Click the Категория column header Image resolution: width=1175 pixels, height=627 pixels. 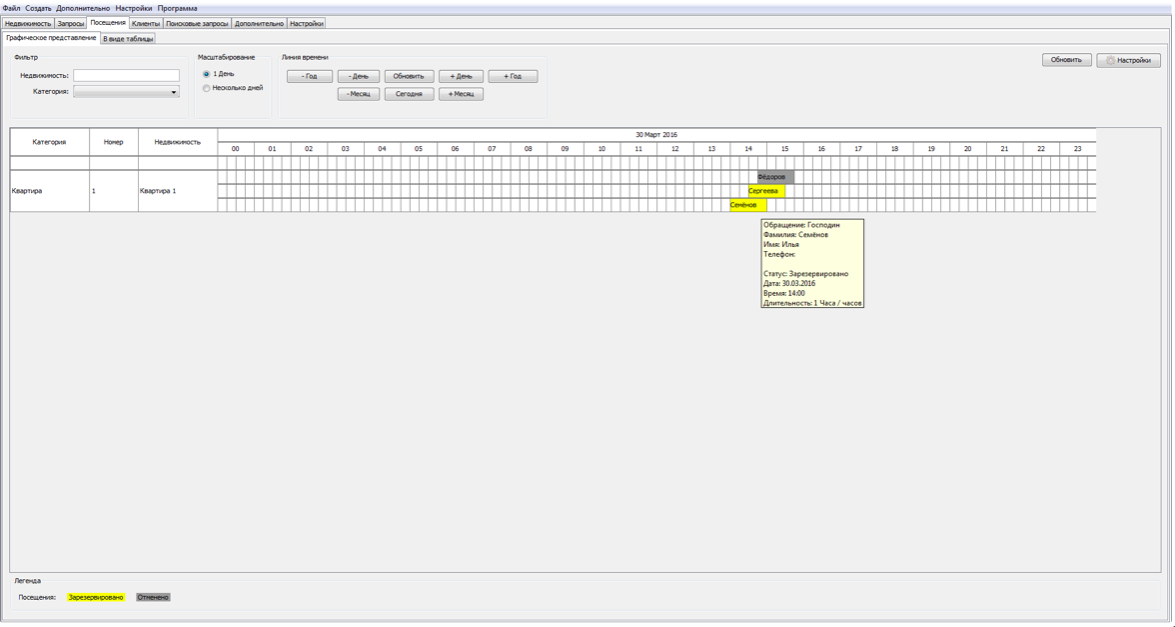point(49,142)
